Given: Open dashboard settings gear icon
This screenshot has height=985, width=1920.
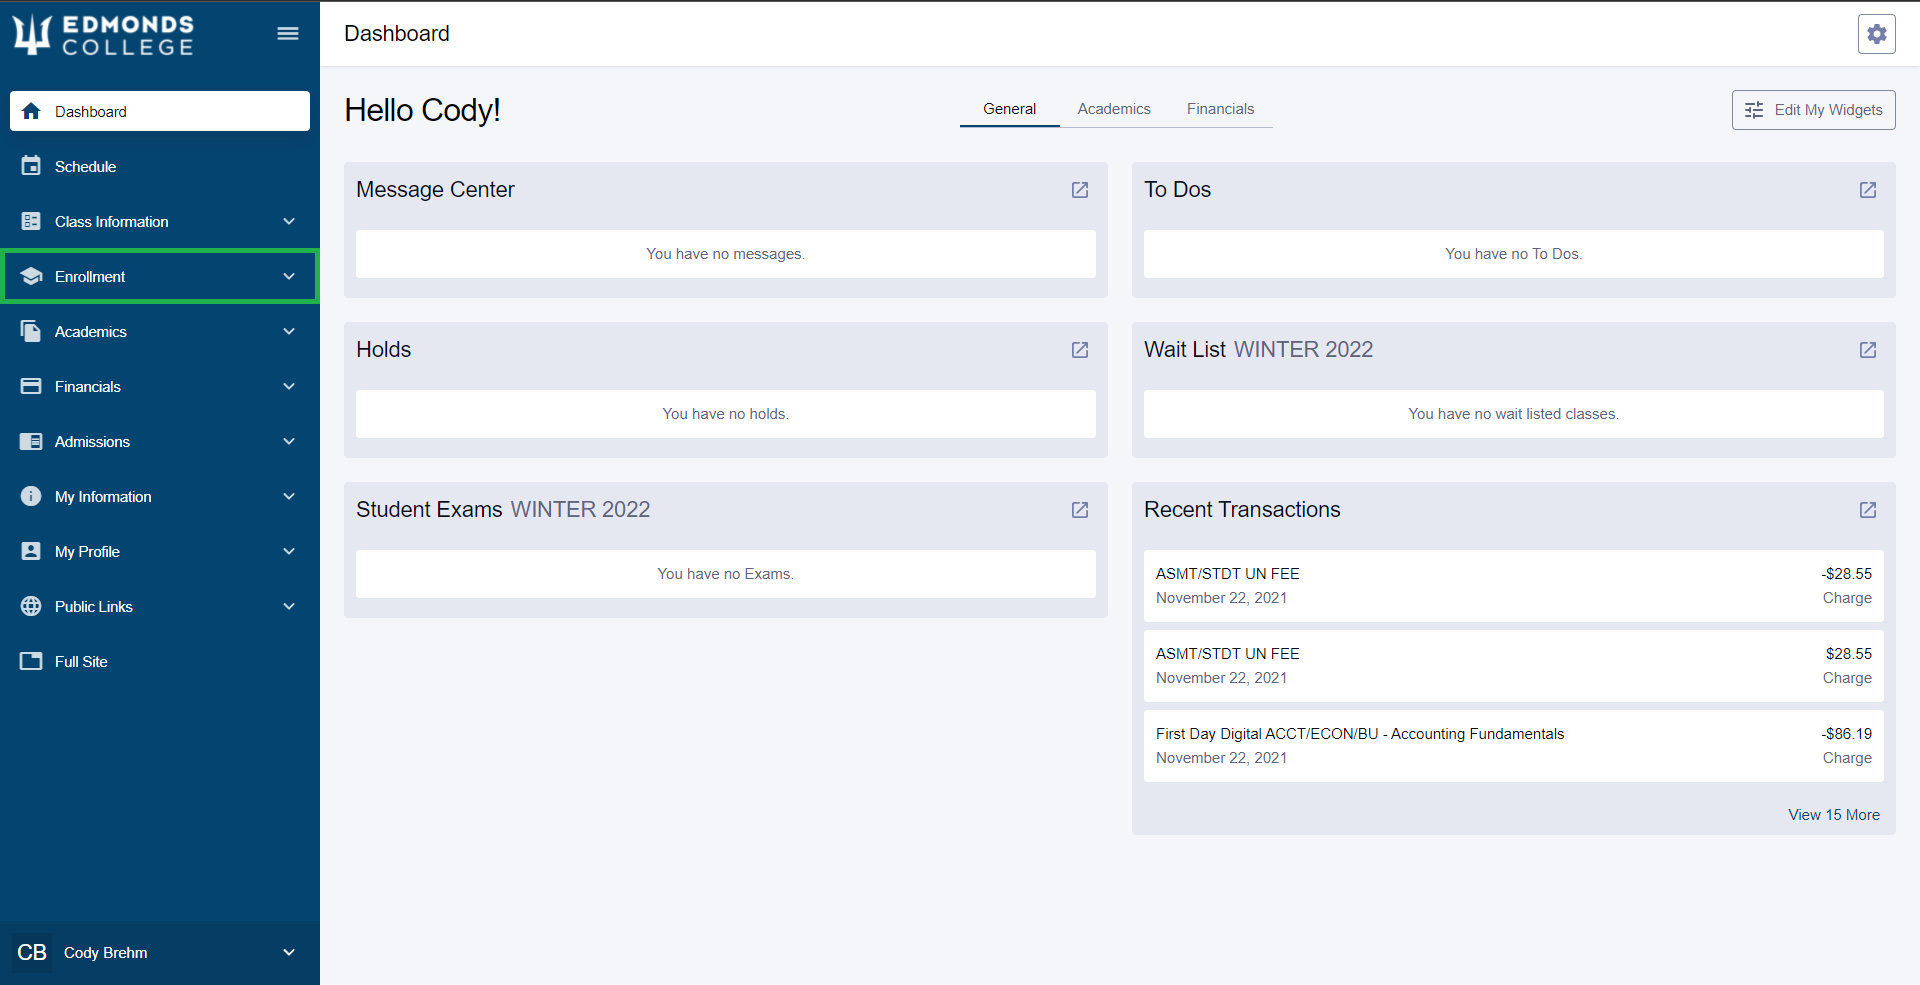Looking at the screenshot, I should pyautogui.click(x=1876, y=34).
